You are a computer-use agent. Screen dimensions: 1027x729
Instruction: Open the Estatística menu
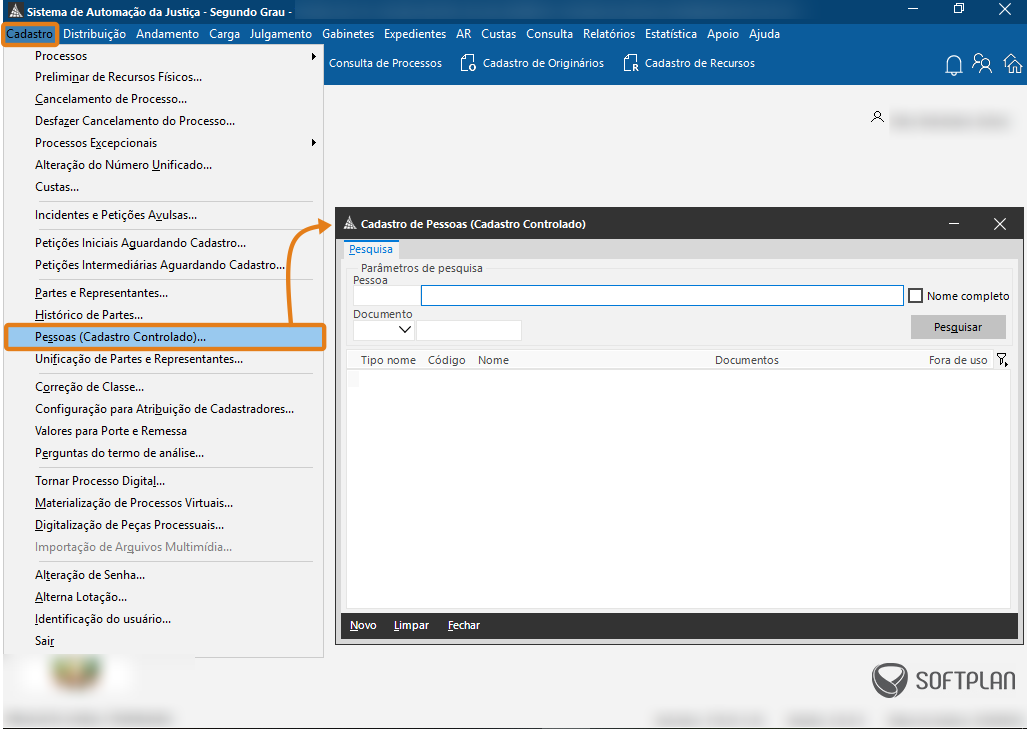coord(670,34)
